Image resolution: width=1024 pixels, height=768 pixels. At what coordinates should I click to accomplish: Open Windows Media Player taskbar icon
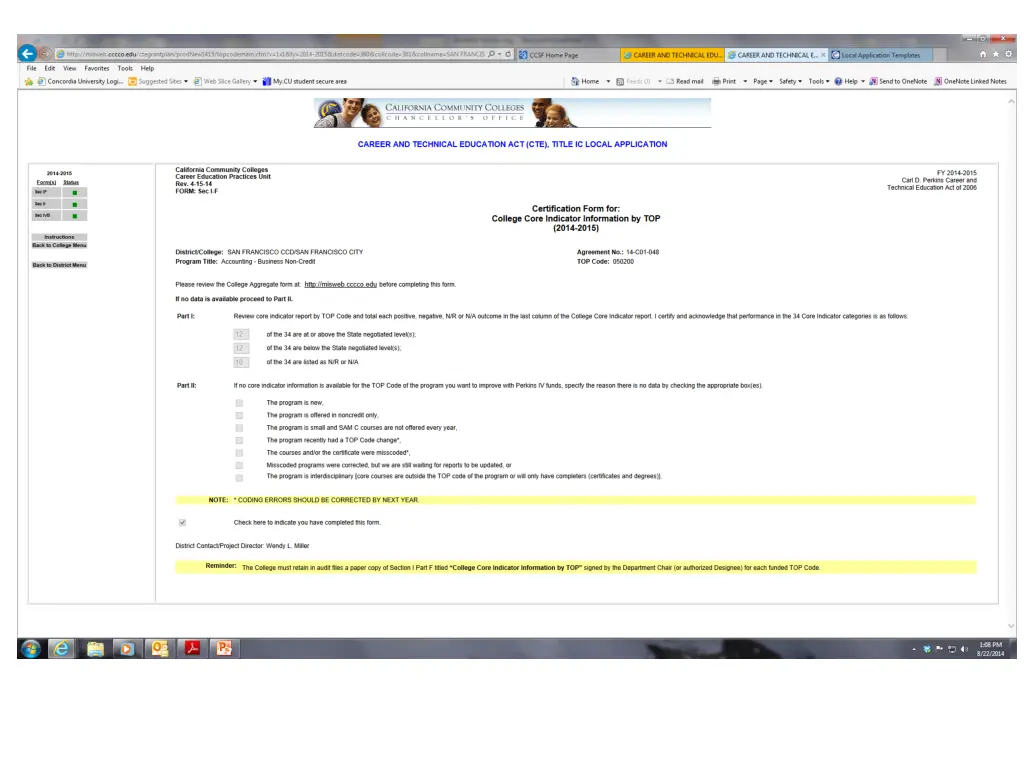127,648
